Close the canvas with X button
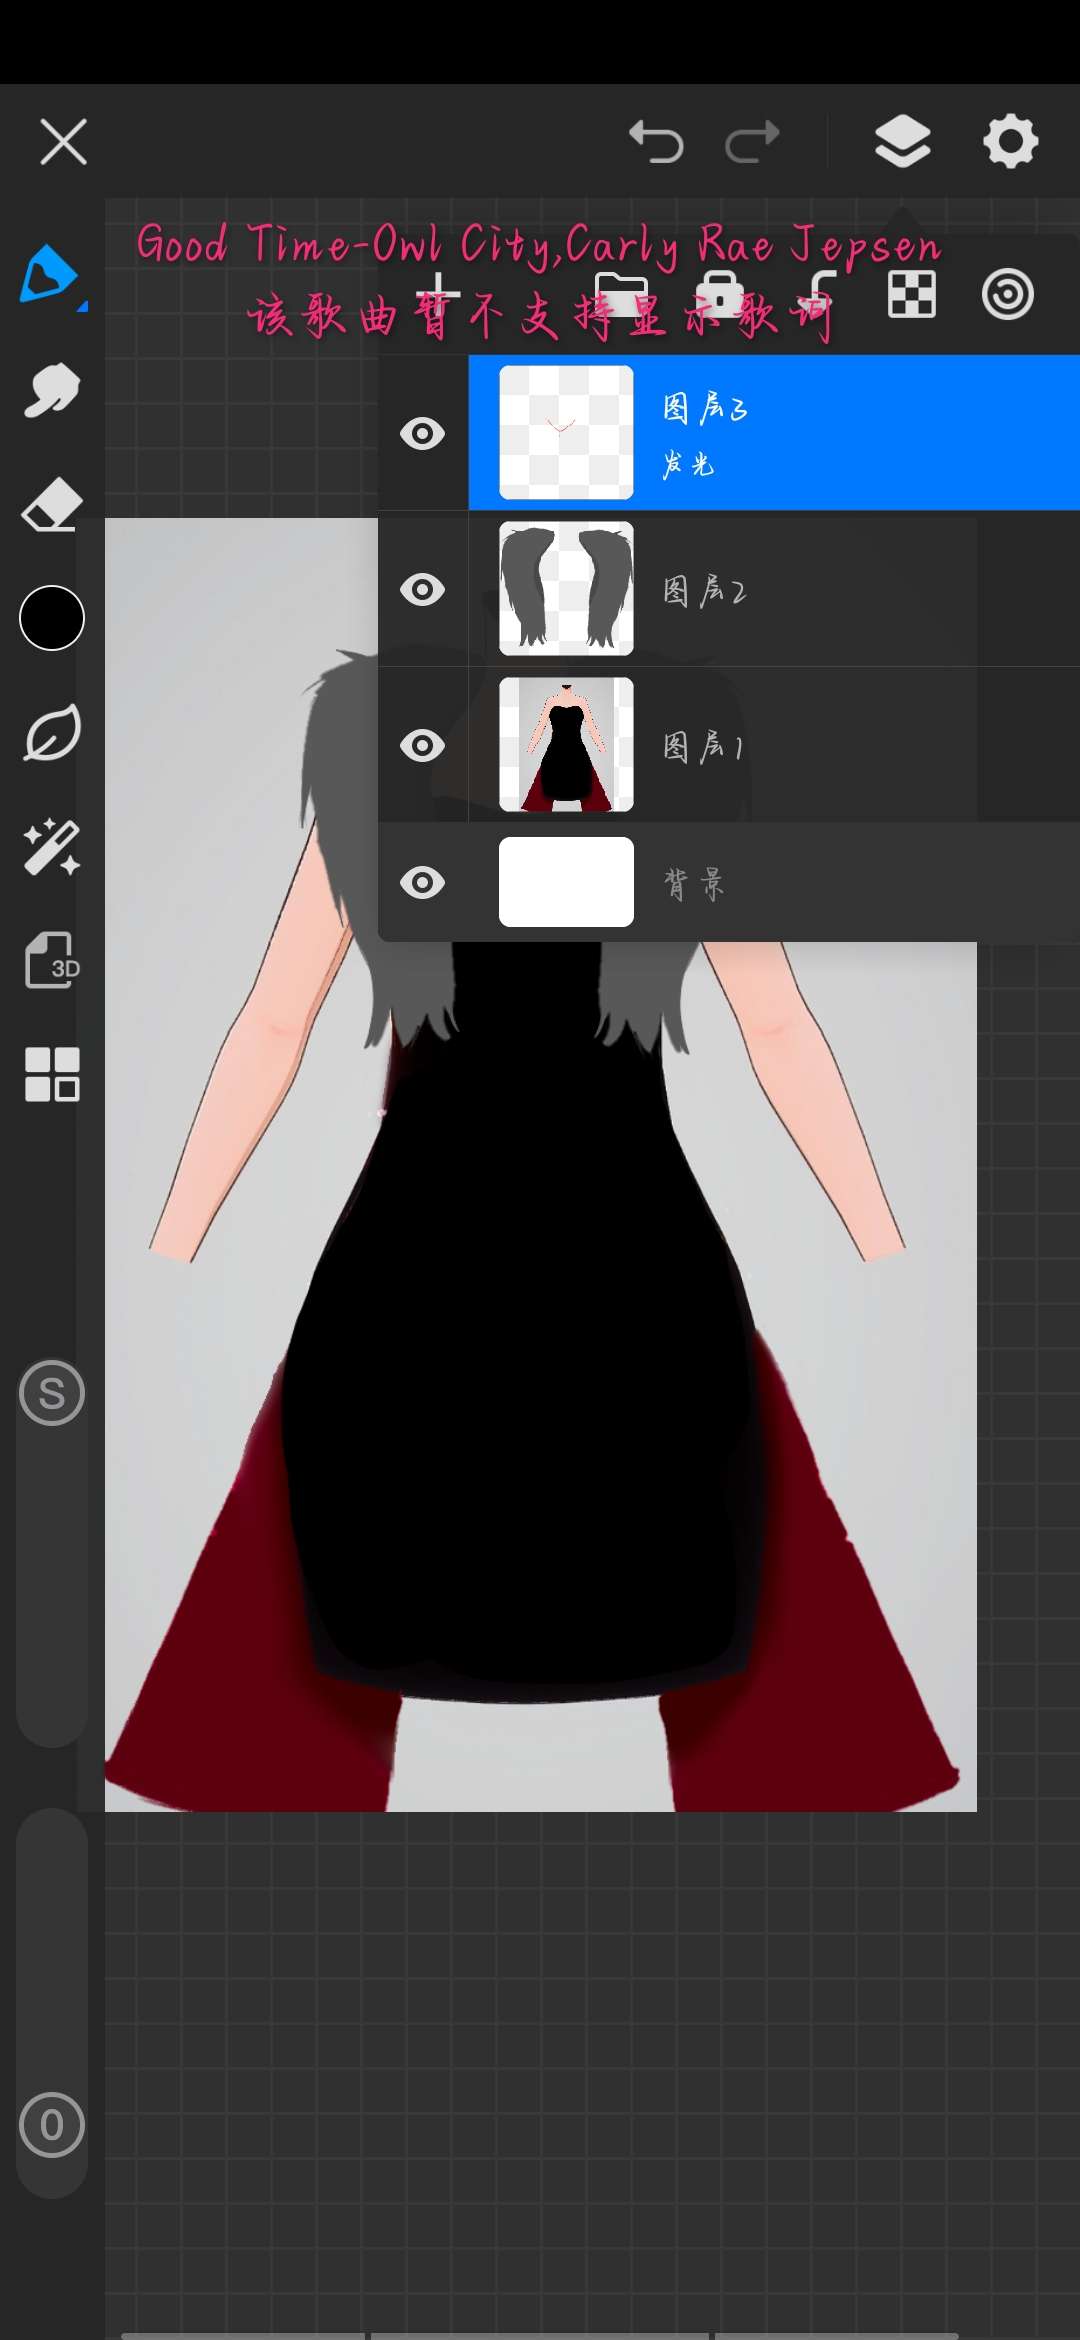 tap(64, 141)
